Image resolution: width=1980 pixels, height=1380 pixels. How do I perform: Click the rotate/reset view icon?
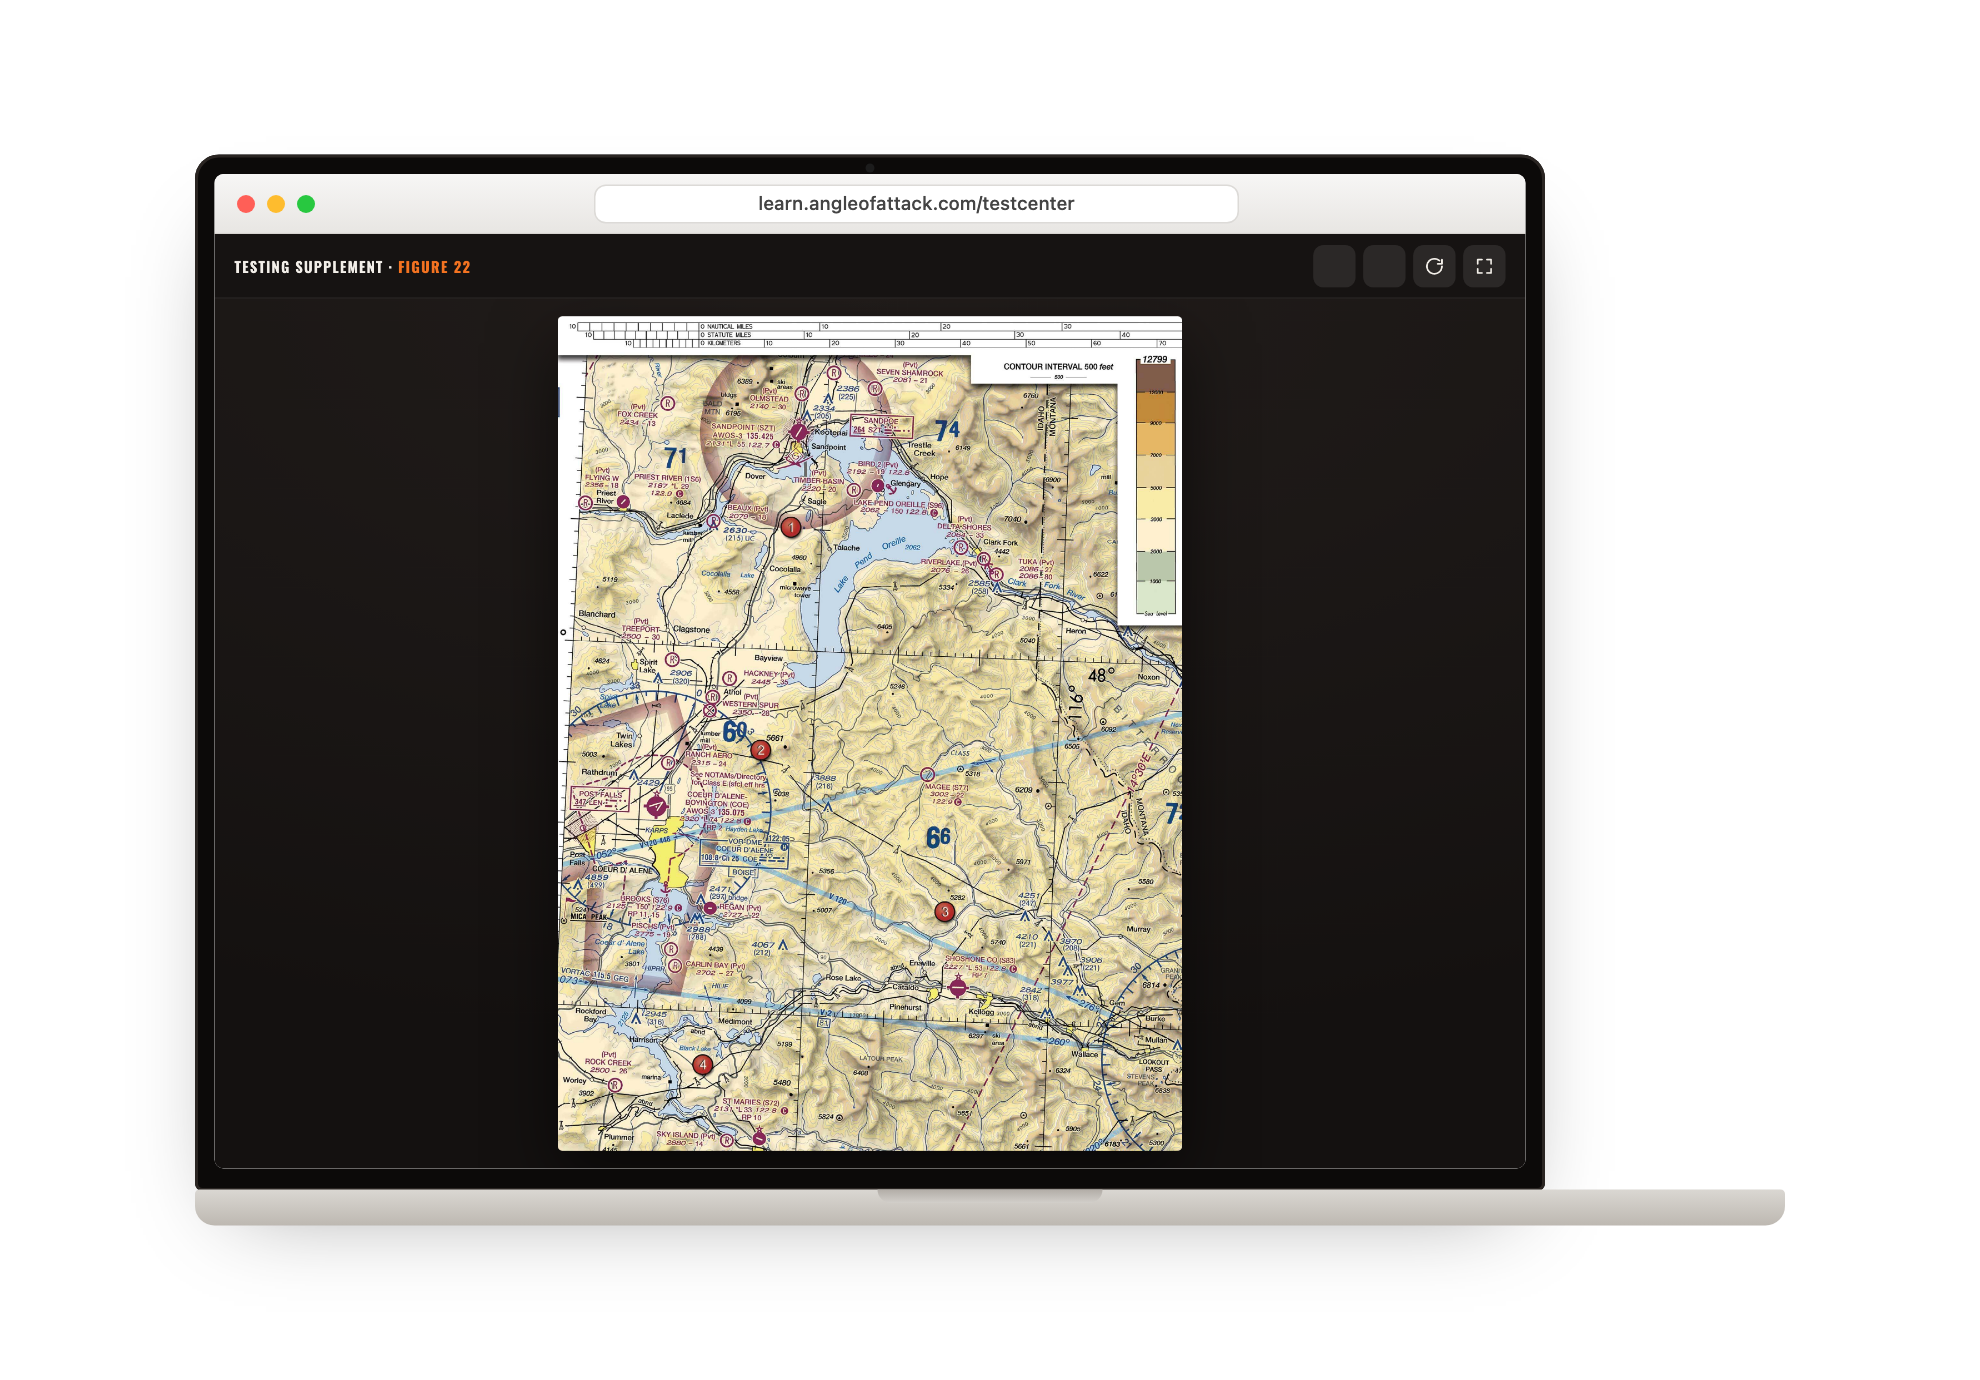(x=1434, y=266)
